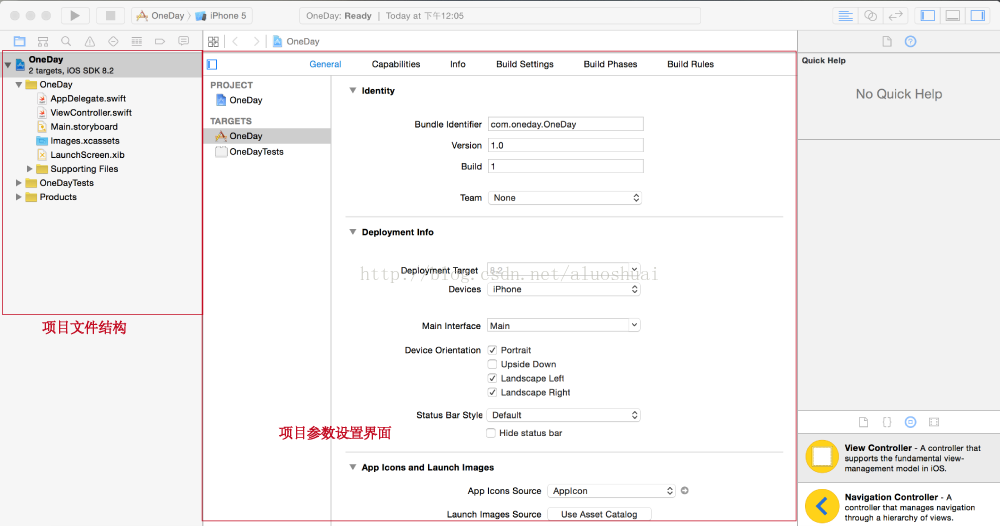This screenshot has width=1000, height=526.
Task: Hide the project and targets list
Action: pyautogui.click(x=212, y=64)
